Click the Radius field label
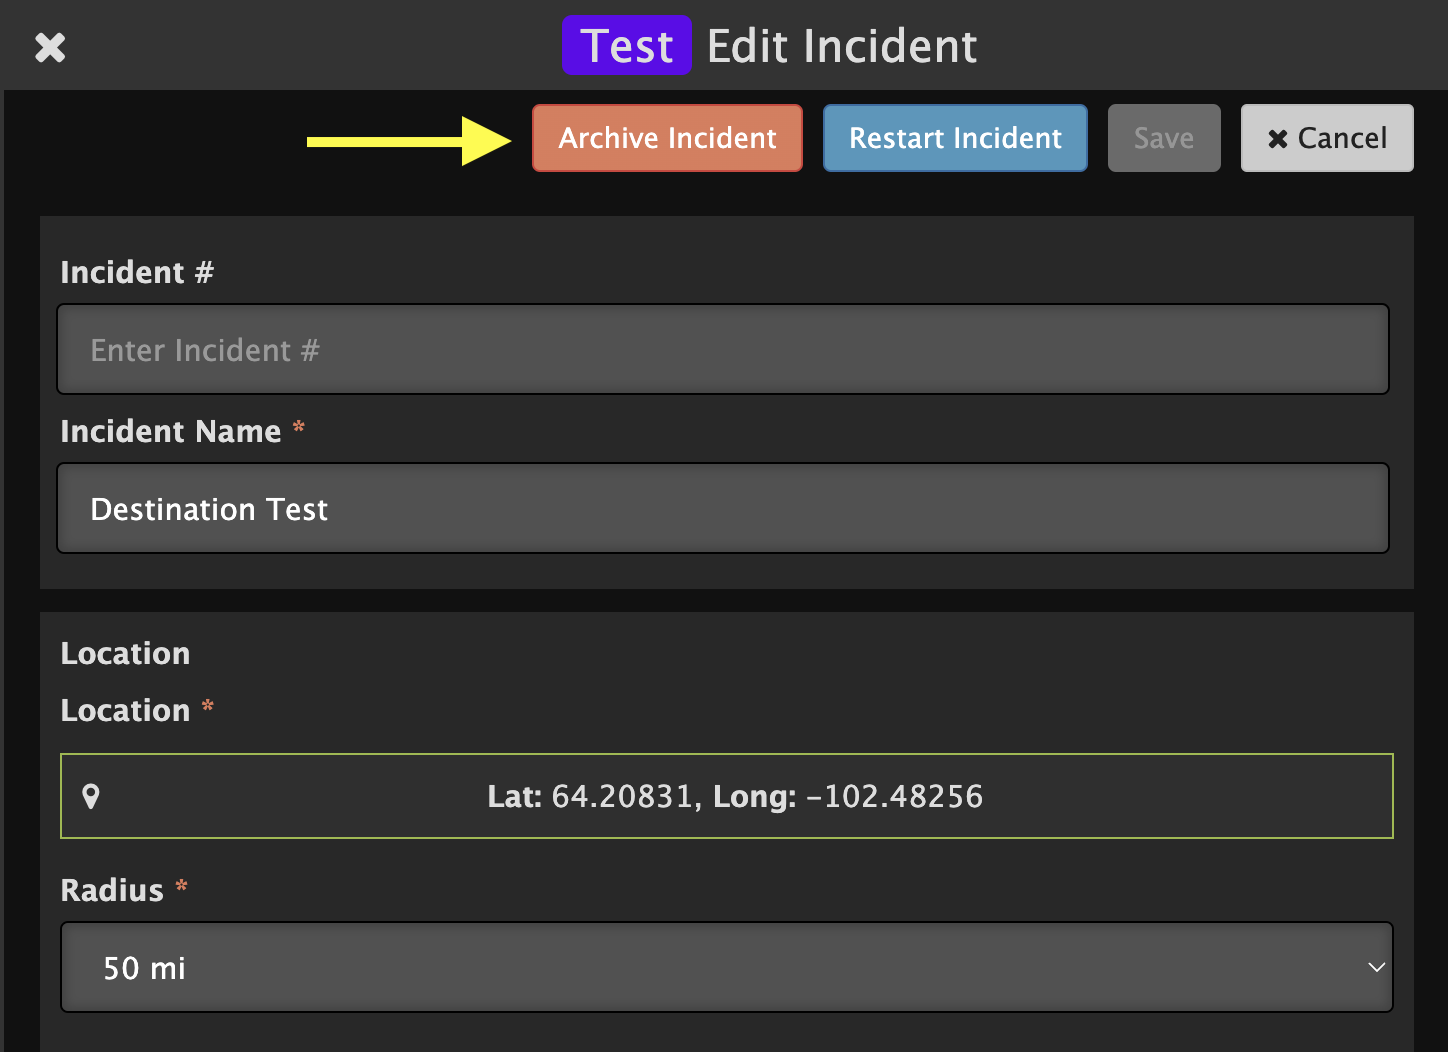 pos(112,890)
